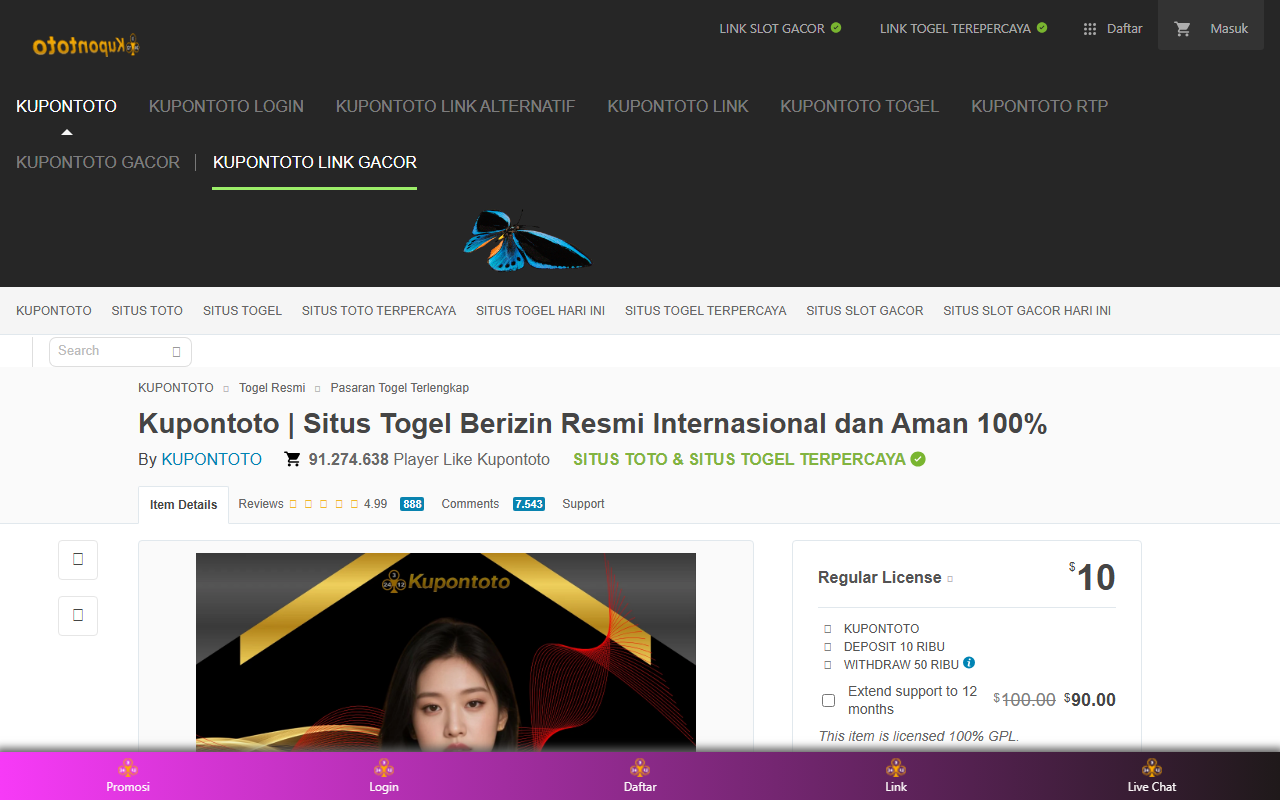Image resolution: width=1280 pixels, height=800 pixels.
Task: Click the Pasaran Togel Terlengkap breadcrumb
Action: pos(400,388)
